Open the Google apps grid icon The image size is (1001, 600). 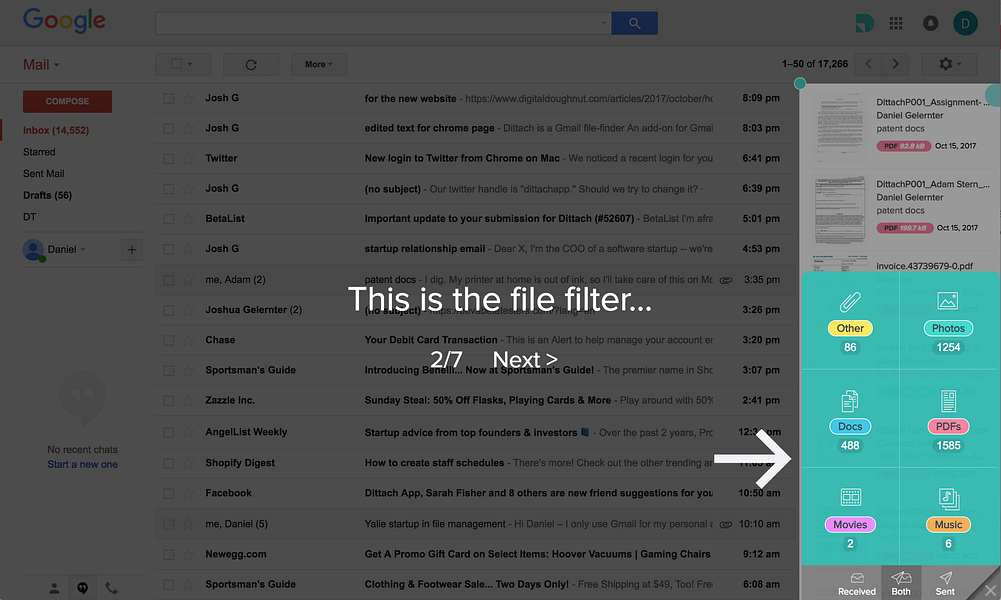[x=896, y=24]
